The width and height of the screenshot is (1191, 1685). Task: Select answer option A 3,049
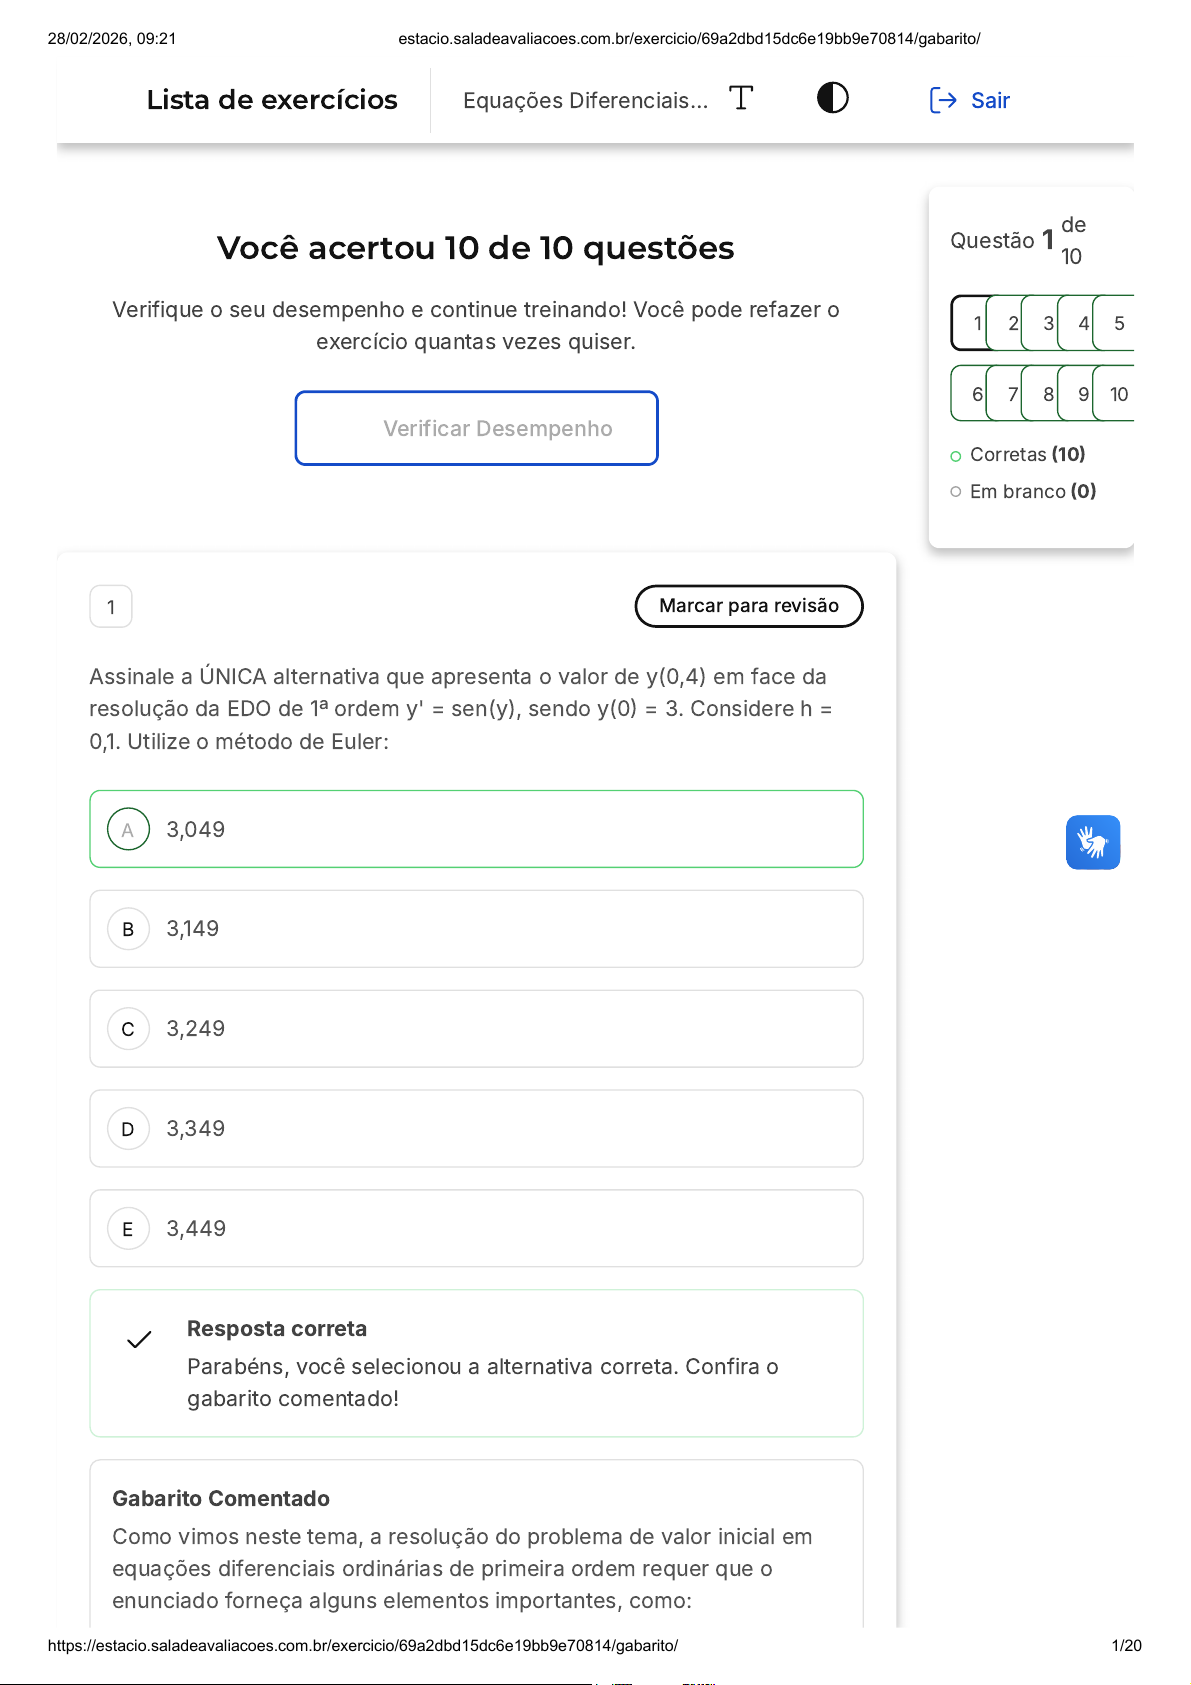click(476, 829)
